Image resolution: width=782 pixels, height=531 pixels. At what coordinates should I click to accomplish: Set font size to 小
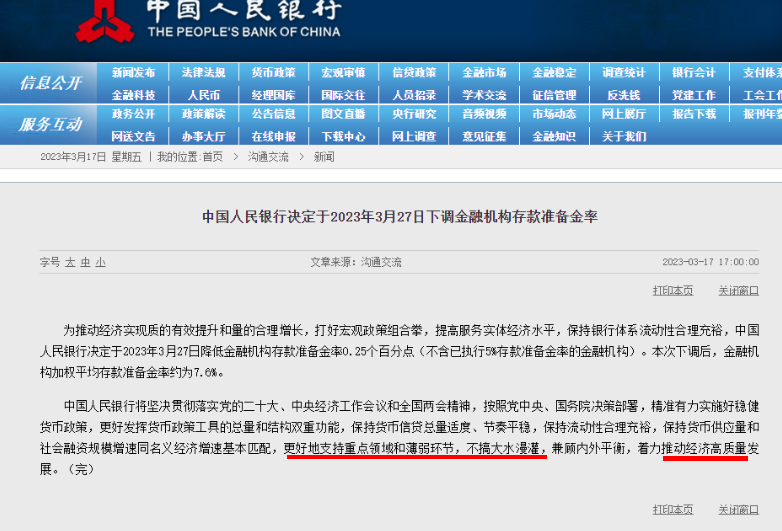pyautogui.click(x=101, y=262)
